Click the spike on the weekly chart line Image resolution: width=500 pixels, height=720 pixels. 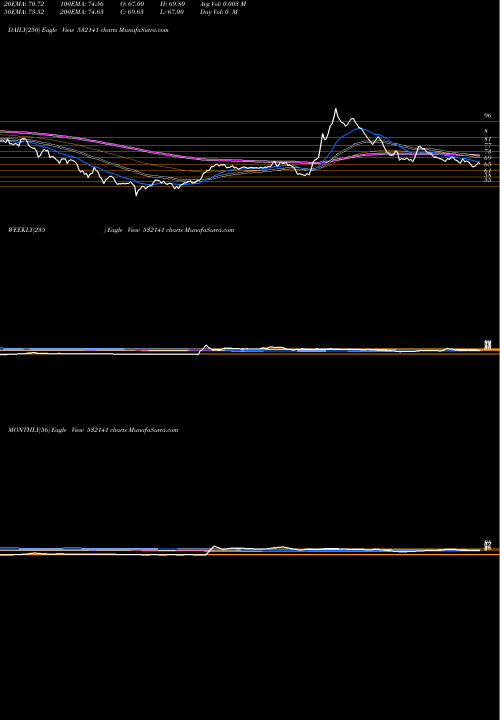(x=206, y=346)
